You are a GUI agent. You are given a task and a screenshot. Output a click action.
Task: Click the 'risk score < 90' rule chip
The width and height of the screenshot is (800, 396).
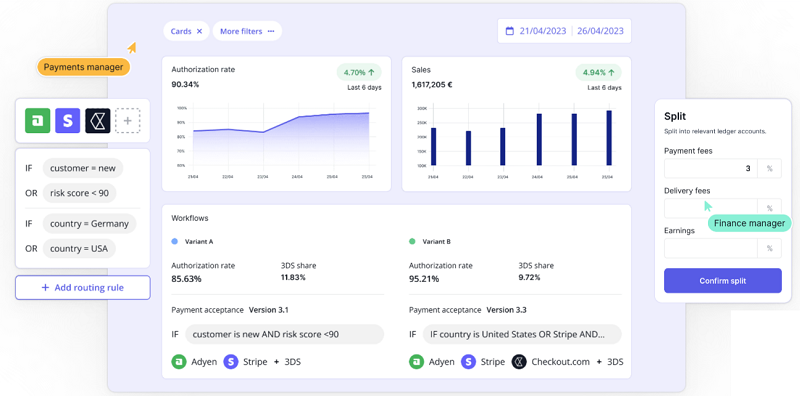point(80,193)
